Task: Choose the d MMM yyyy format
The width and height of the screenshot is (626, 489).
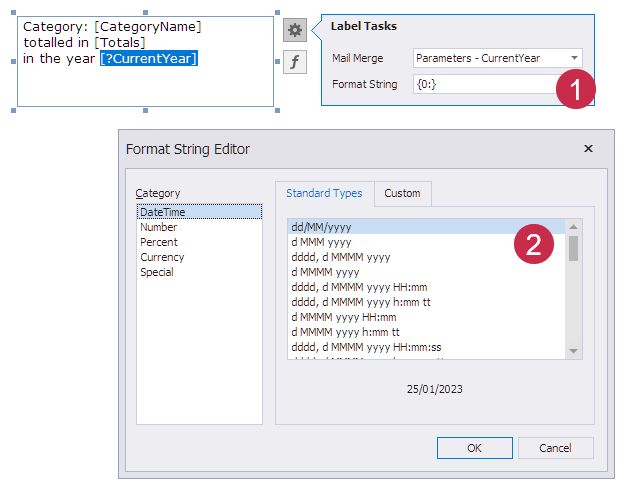Action: [426, 242]
